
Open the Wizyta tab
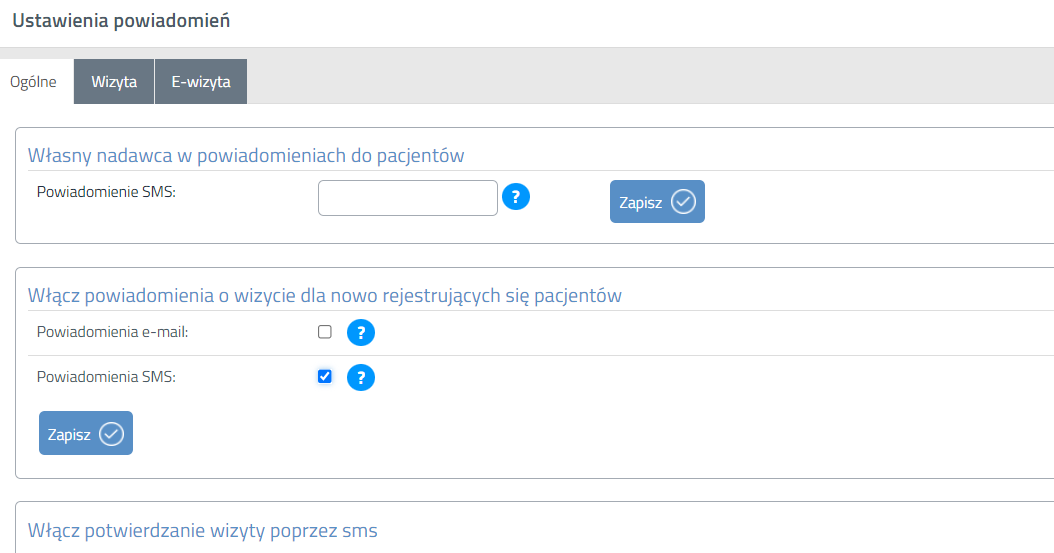pos(114,82)
